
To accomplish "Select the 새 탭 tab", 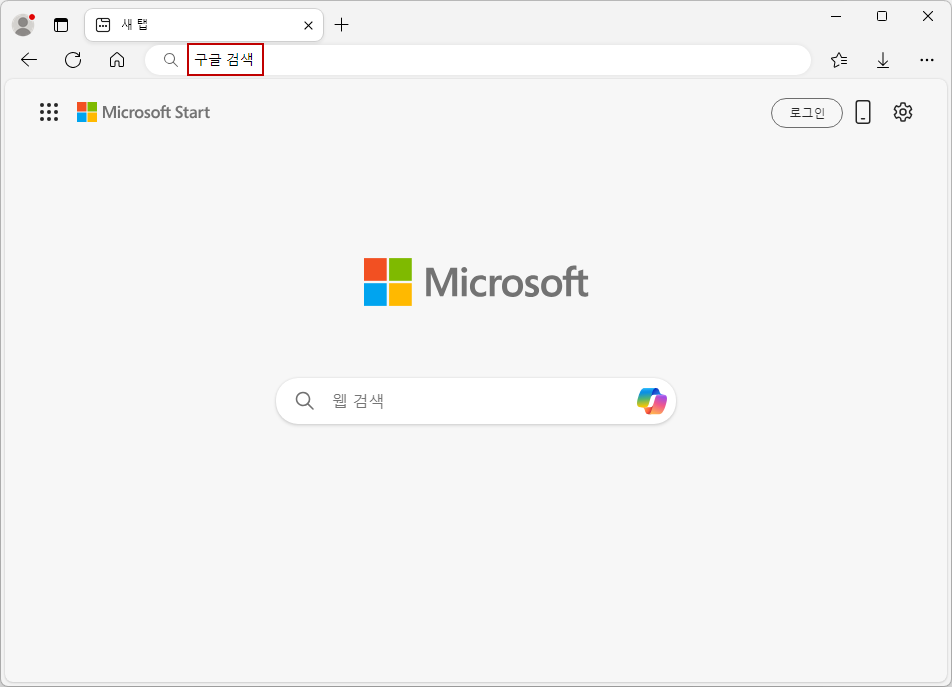I will pyautogui.click(x=203, y=25).
